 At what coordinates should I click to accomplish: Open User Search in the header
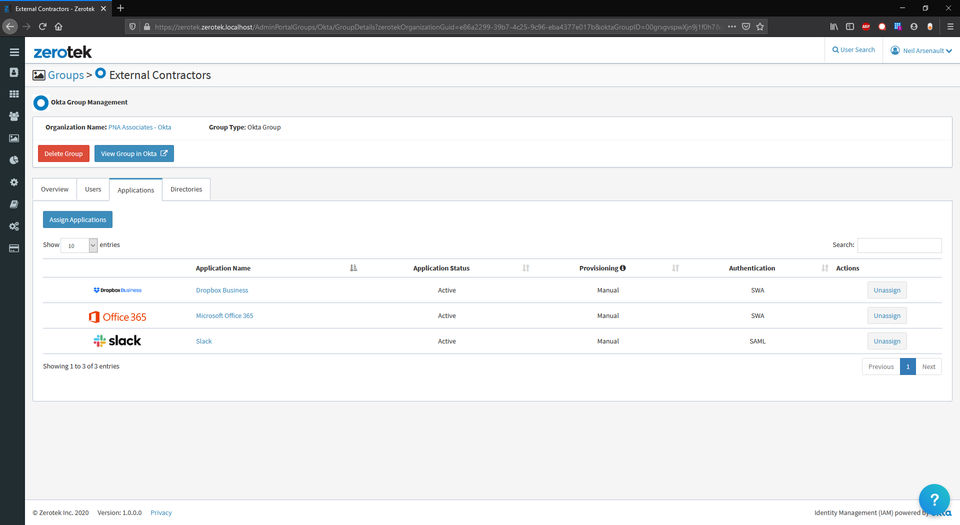click(x=853, y=50)
